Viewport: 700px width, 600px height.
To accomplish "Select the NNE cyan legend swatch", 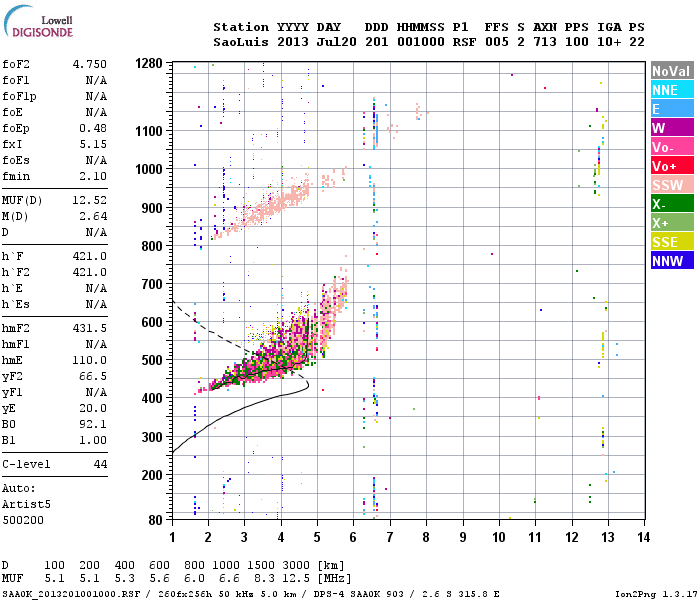I will [x=672, y=90].
